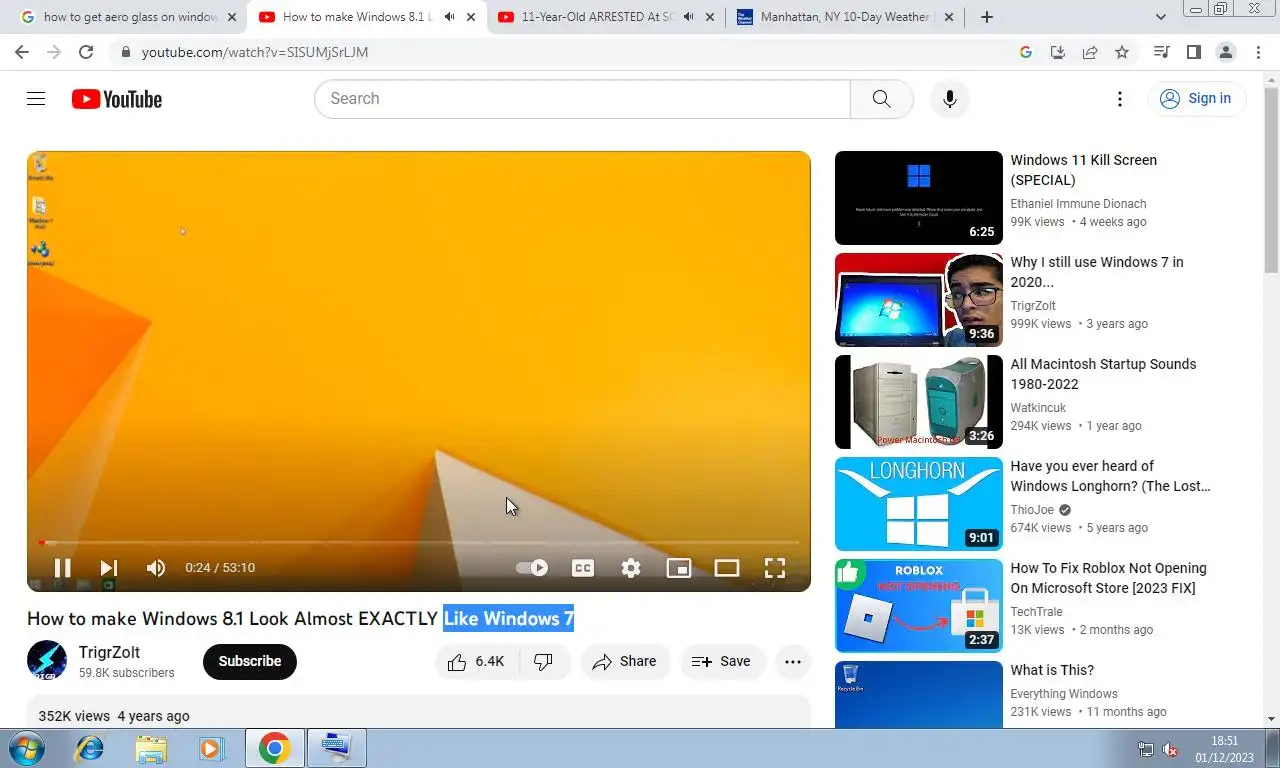The width and height of the screenshot is (1280, 768).
Task: Open 'What is This?' video title
Action: pyautogui.click(x=1052, y=670)
